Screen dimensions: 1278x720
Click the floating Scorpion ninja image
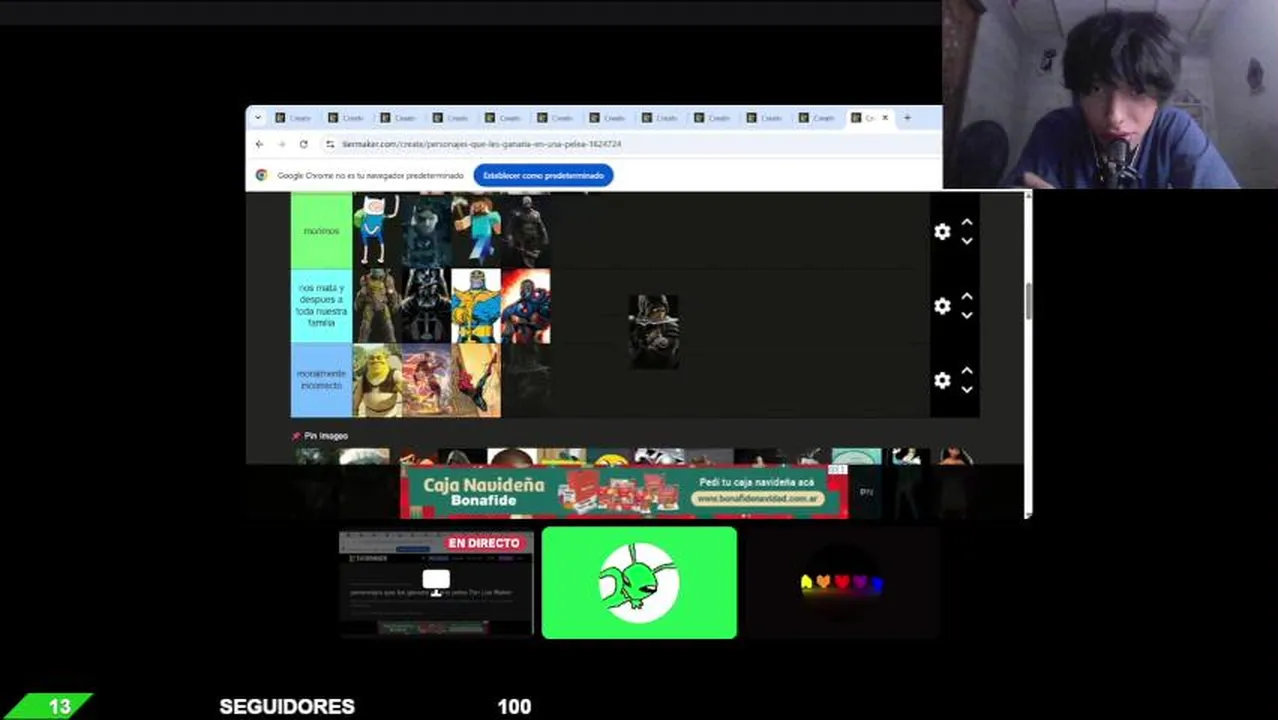click(654, 332)
